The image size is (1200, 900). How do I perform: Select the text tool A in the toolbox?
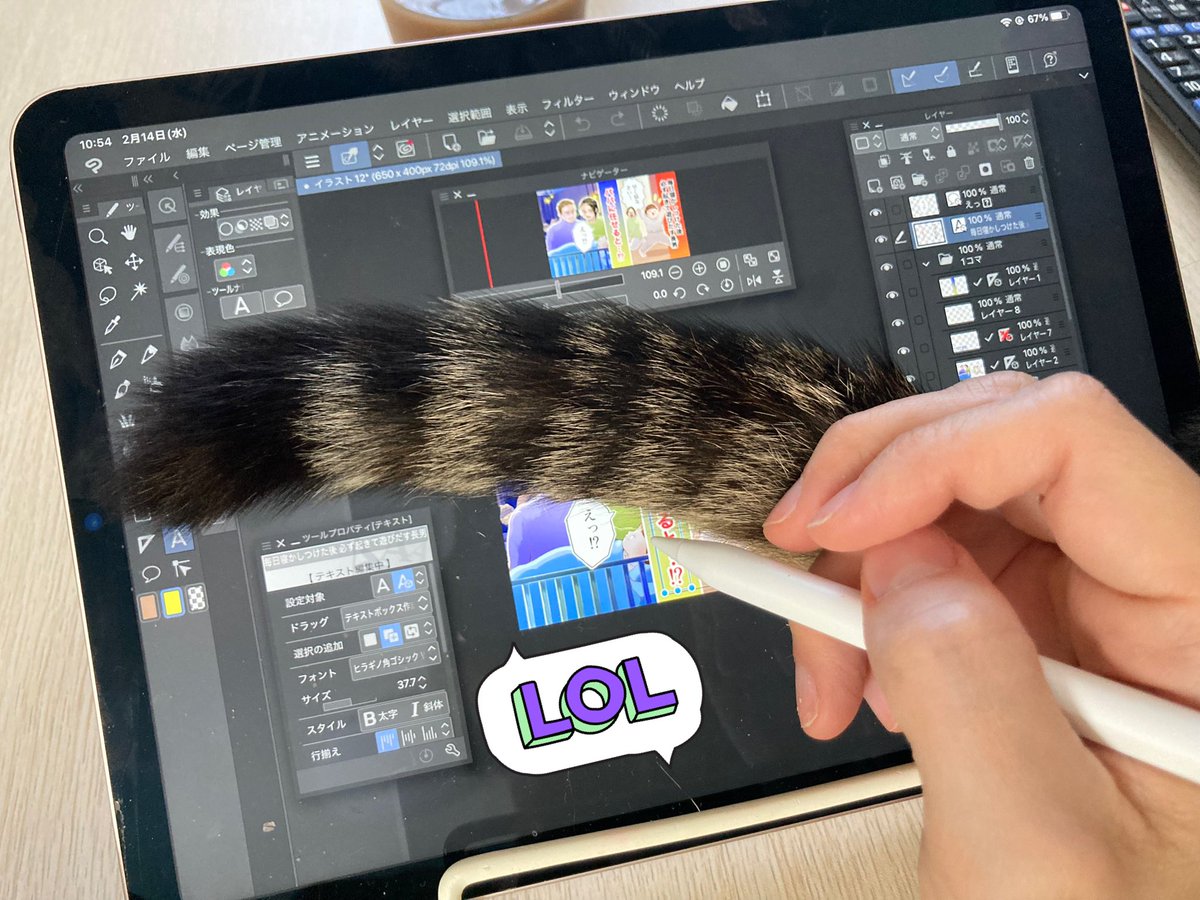(x=177, y=540)
